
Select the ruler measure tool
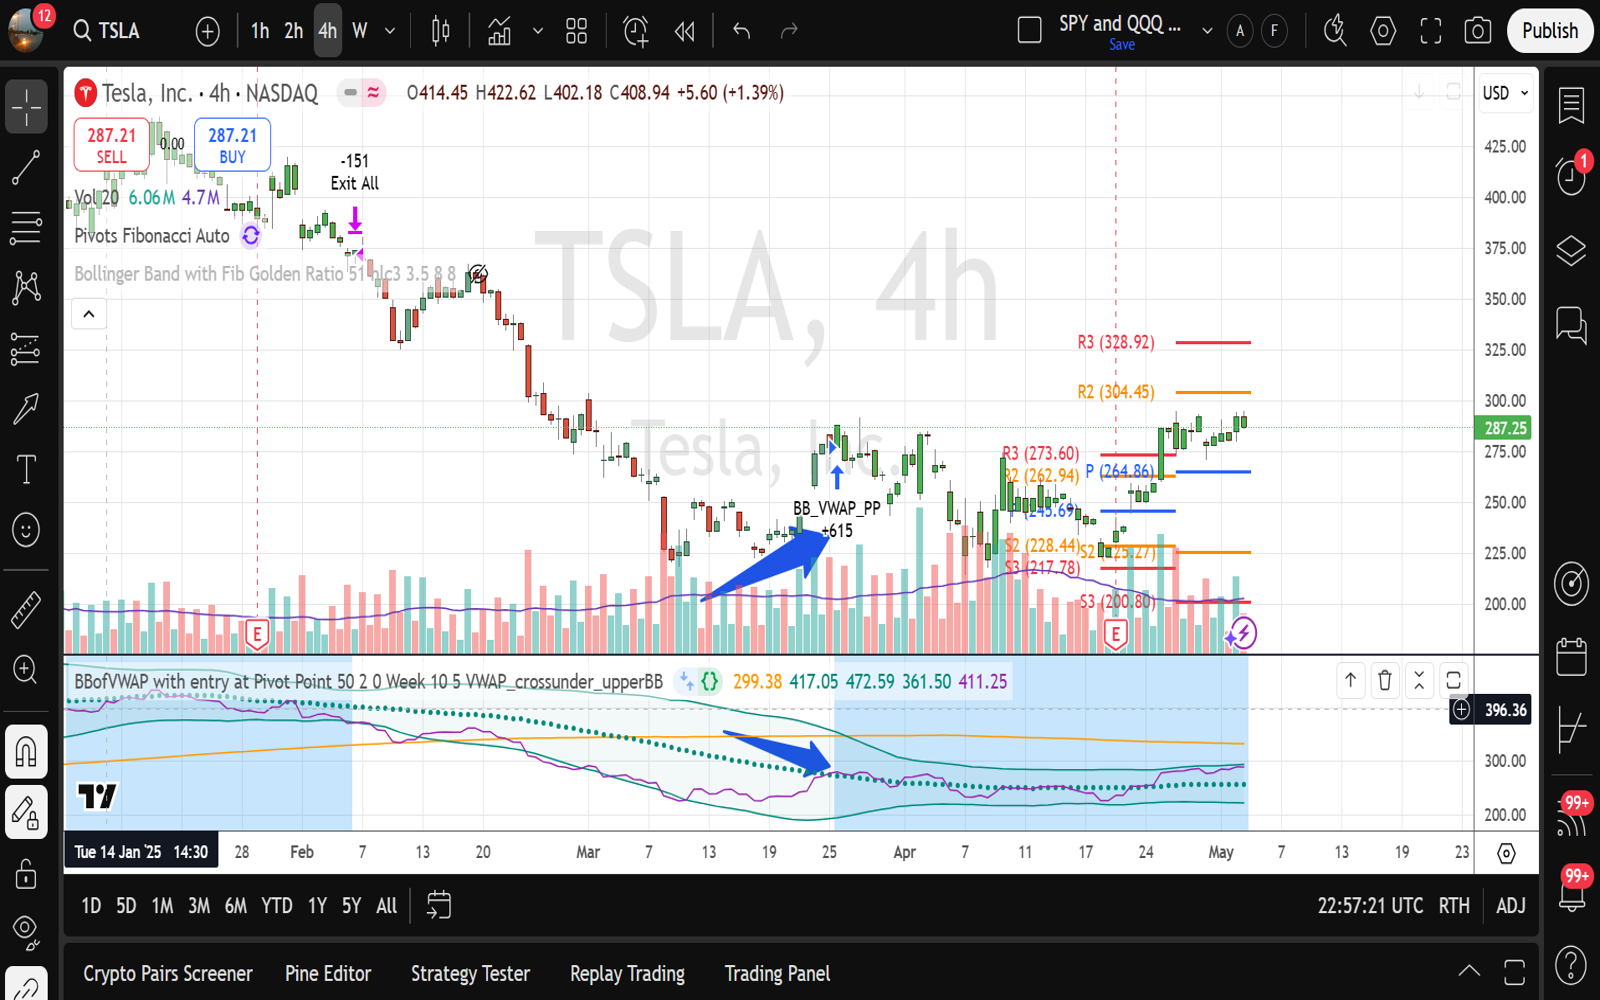pos(26,610)
